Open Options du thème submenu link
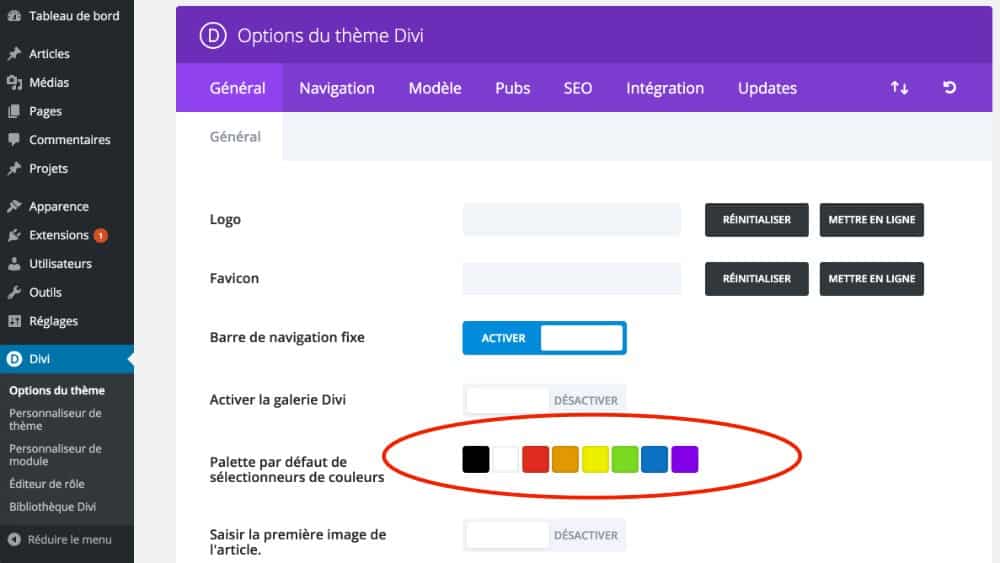This screenshot has width=1000, height=563. [x=57, y=390]
